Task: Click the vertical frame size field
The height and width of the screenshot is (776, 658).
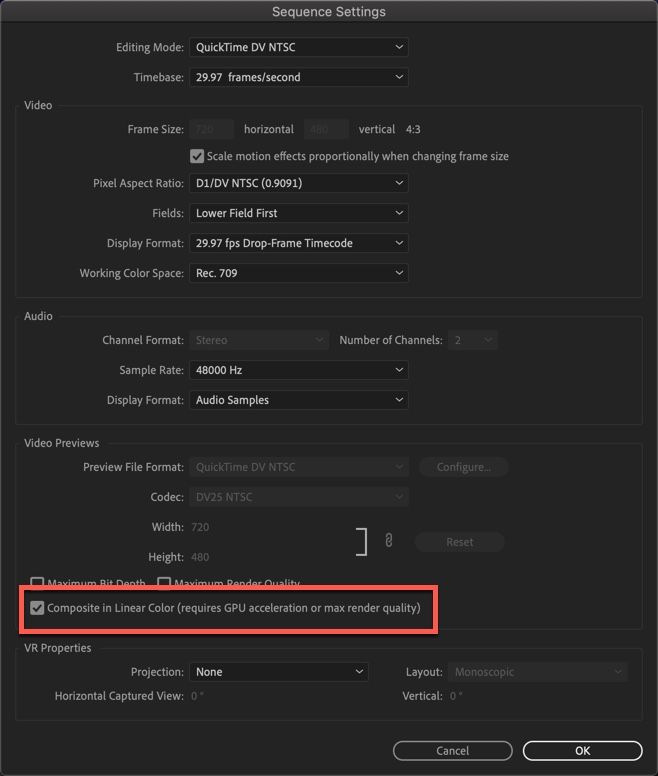Action: (x=326, y=129)
